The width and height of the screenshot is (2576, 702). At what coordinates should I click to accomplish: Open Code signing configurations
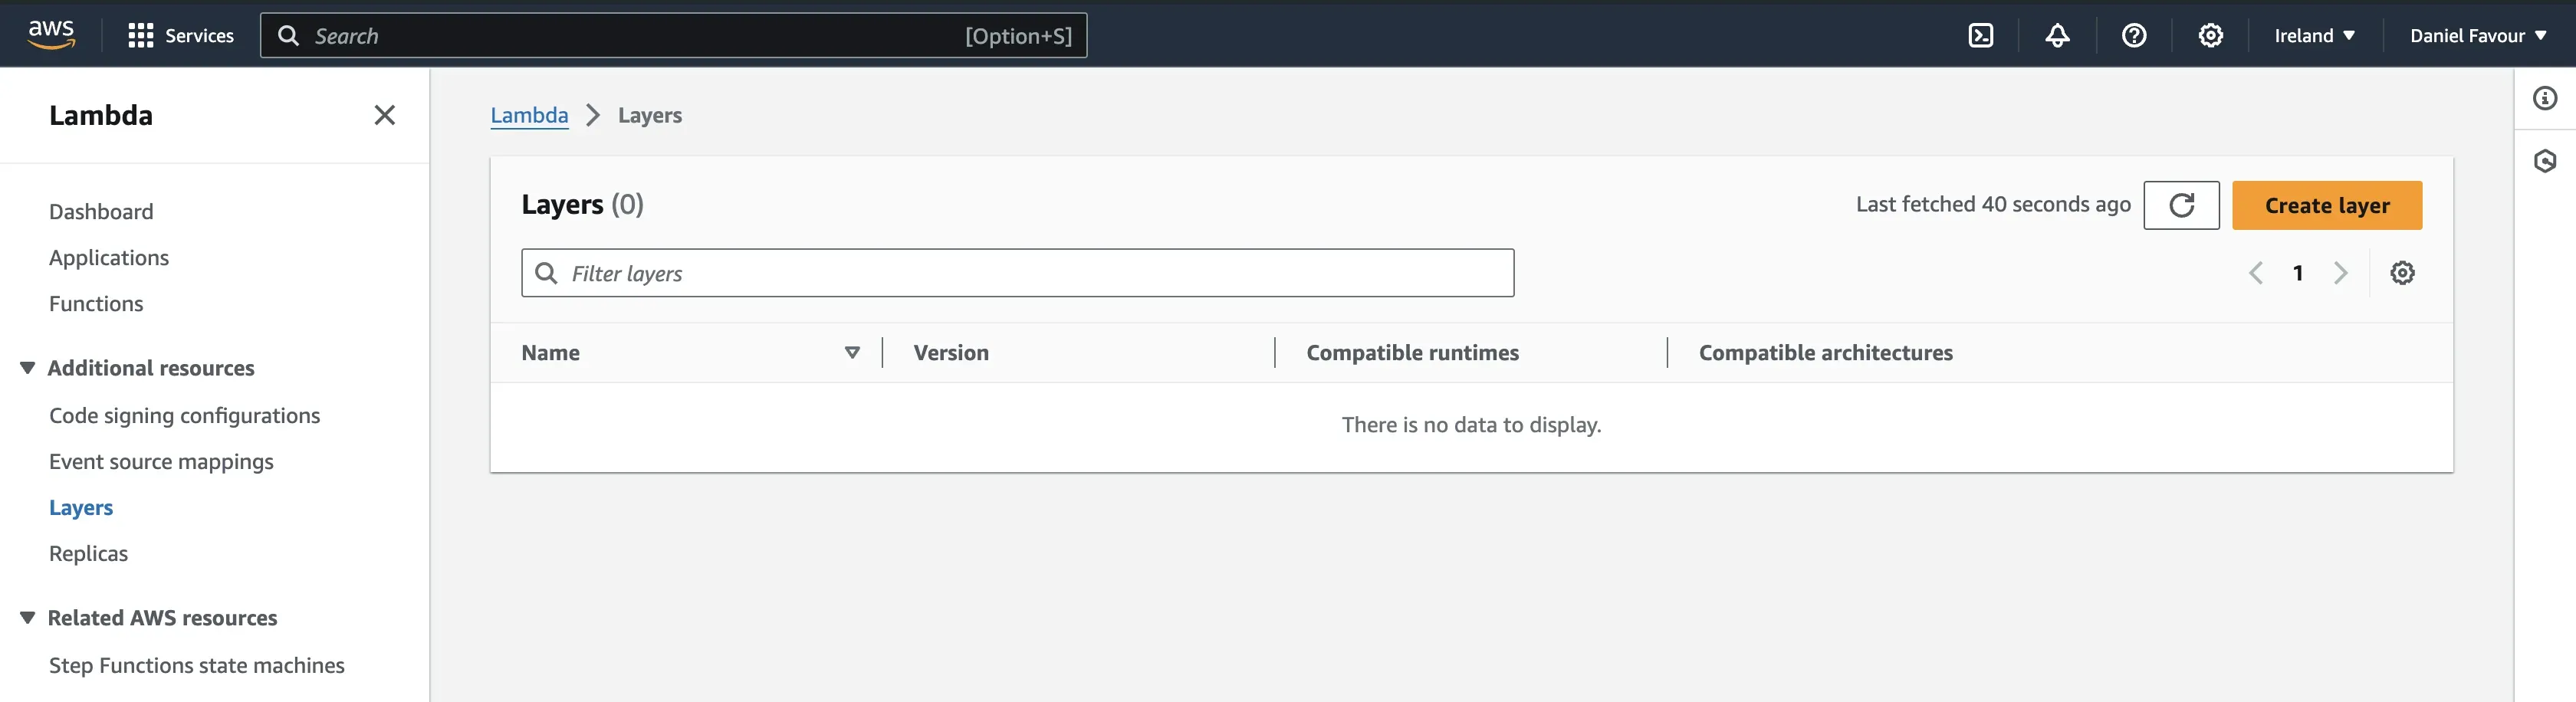pyautogui.click(x=185, y=416)
